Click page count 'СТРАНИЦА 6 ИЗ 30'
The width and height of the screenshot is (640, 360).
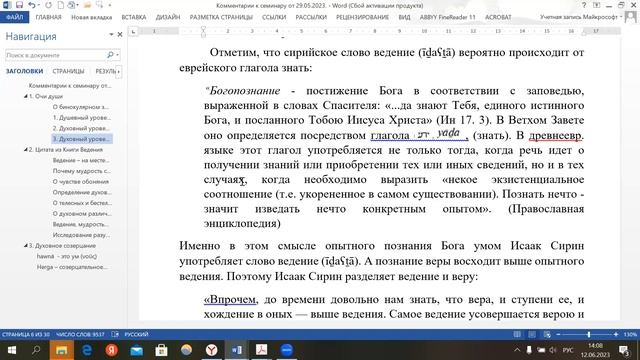coord(26,334)
